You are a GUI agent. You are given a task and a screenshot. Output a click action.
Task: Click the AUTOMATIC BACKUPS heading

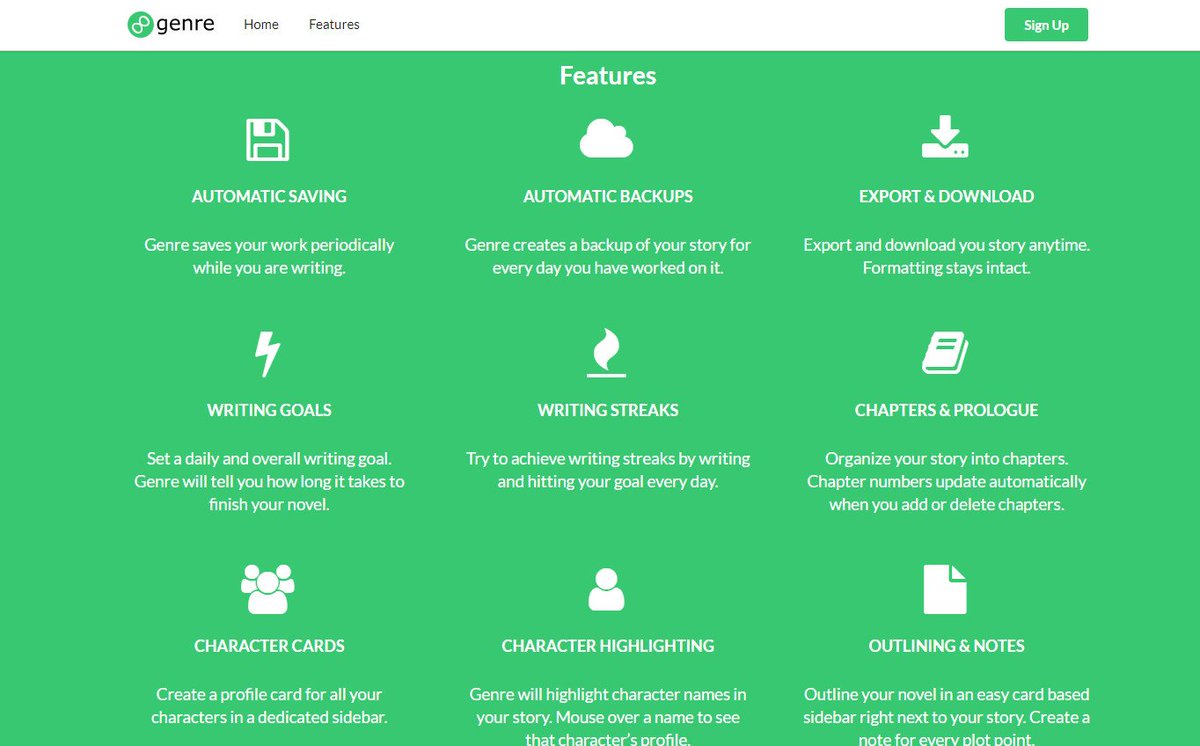tap(608, 197)
